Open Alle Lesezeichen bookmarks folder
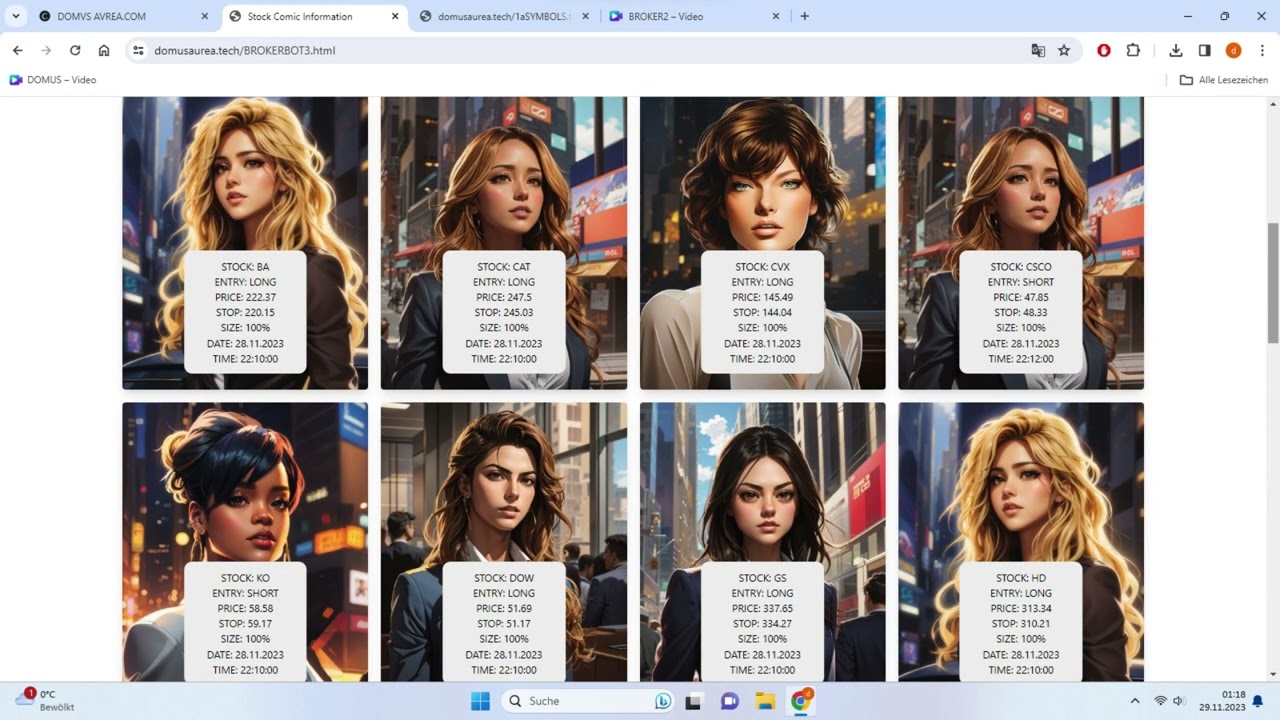Screen dimensions: 1280x720 point(1224,80)
